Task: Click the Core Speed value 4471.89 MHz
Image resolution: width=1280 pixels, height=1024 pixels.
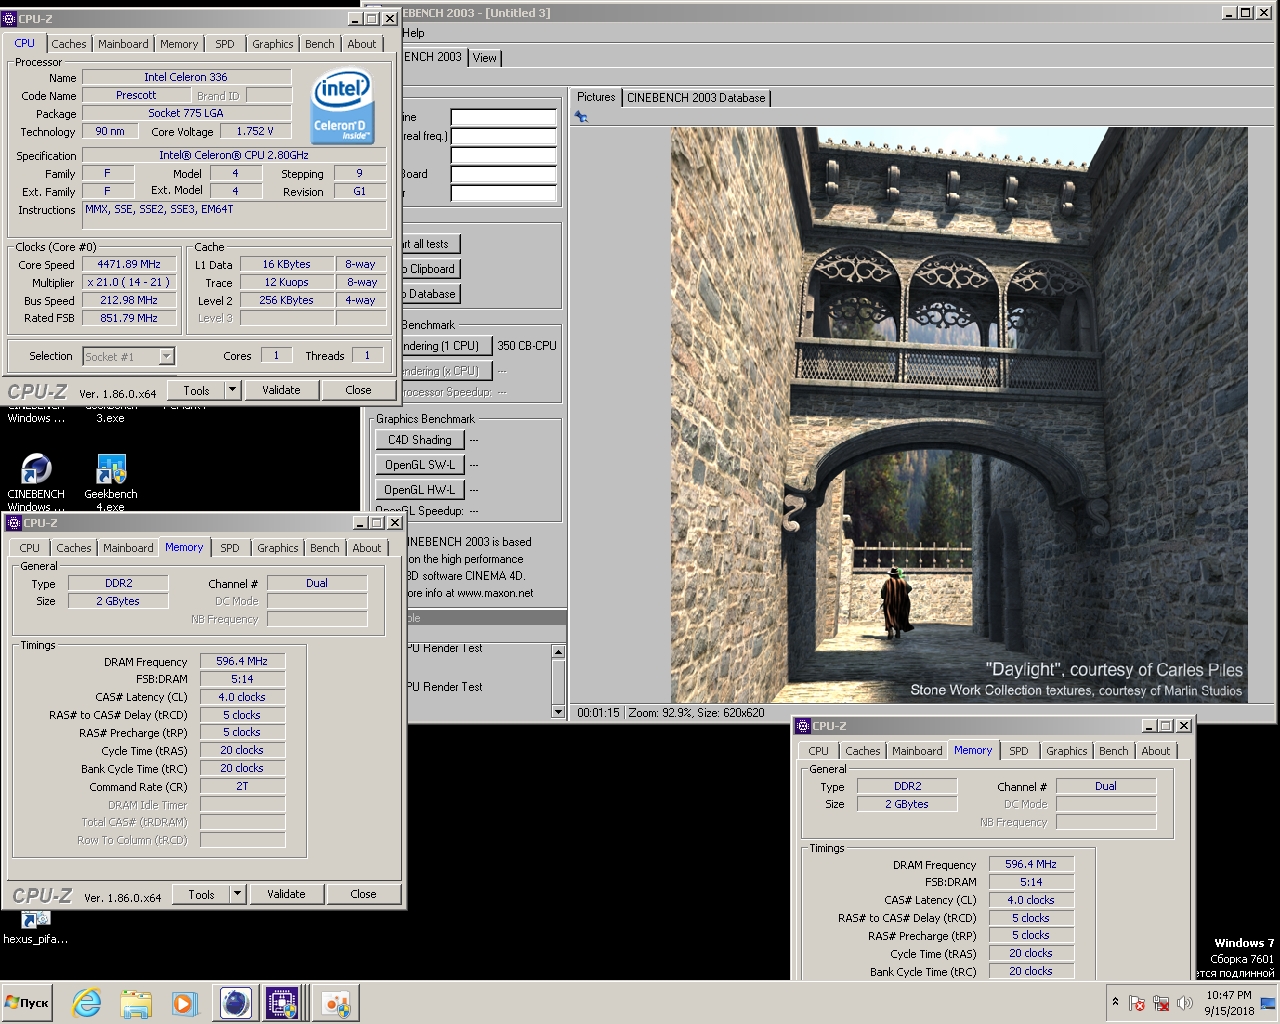Action: tap(129, 264)
